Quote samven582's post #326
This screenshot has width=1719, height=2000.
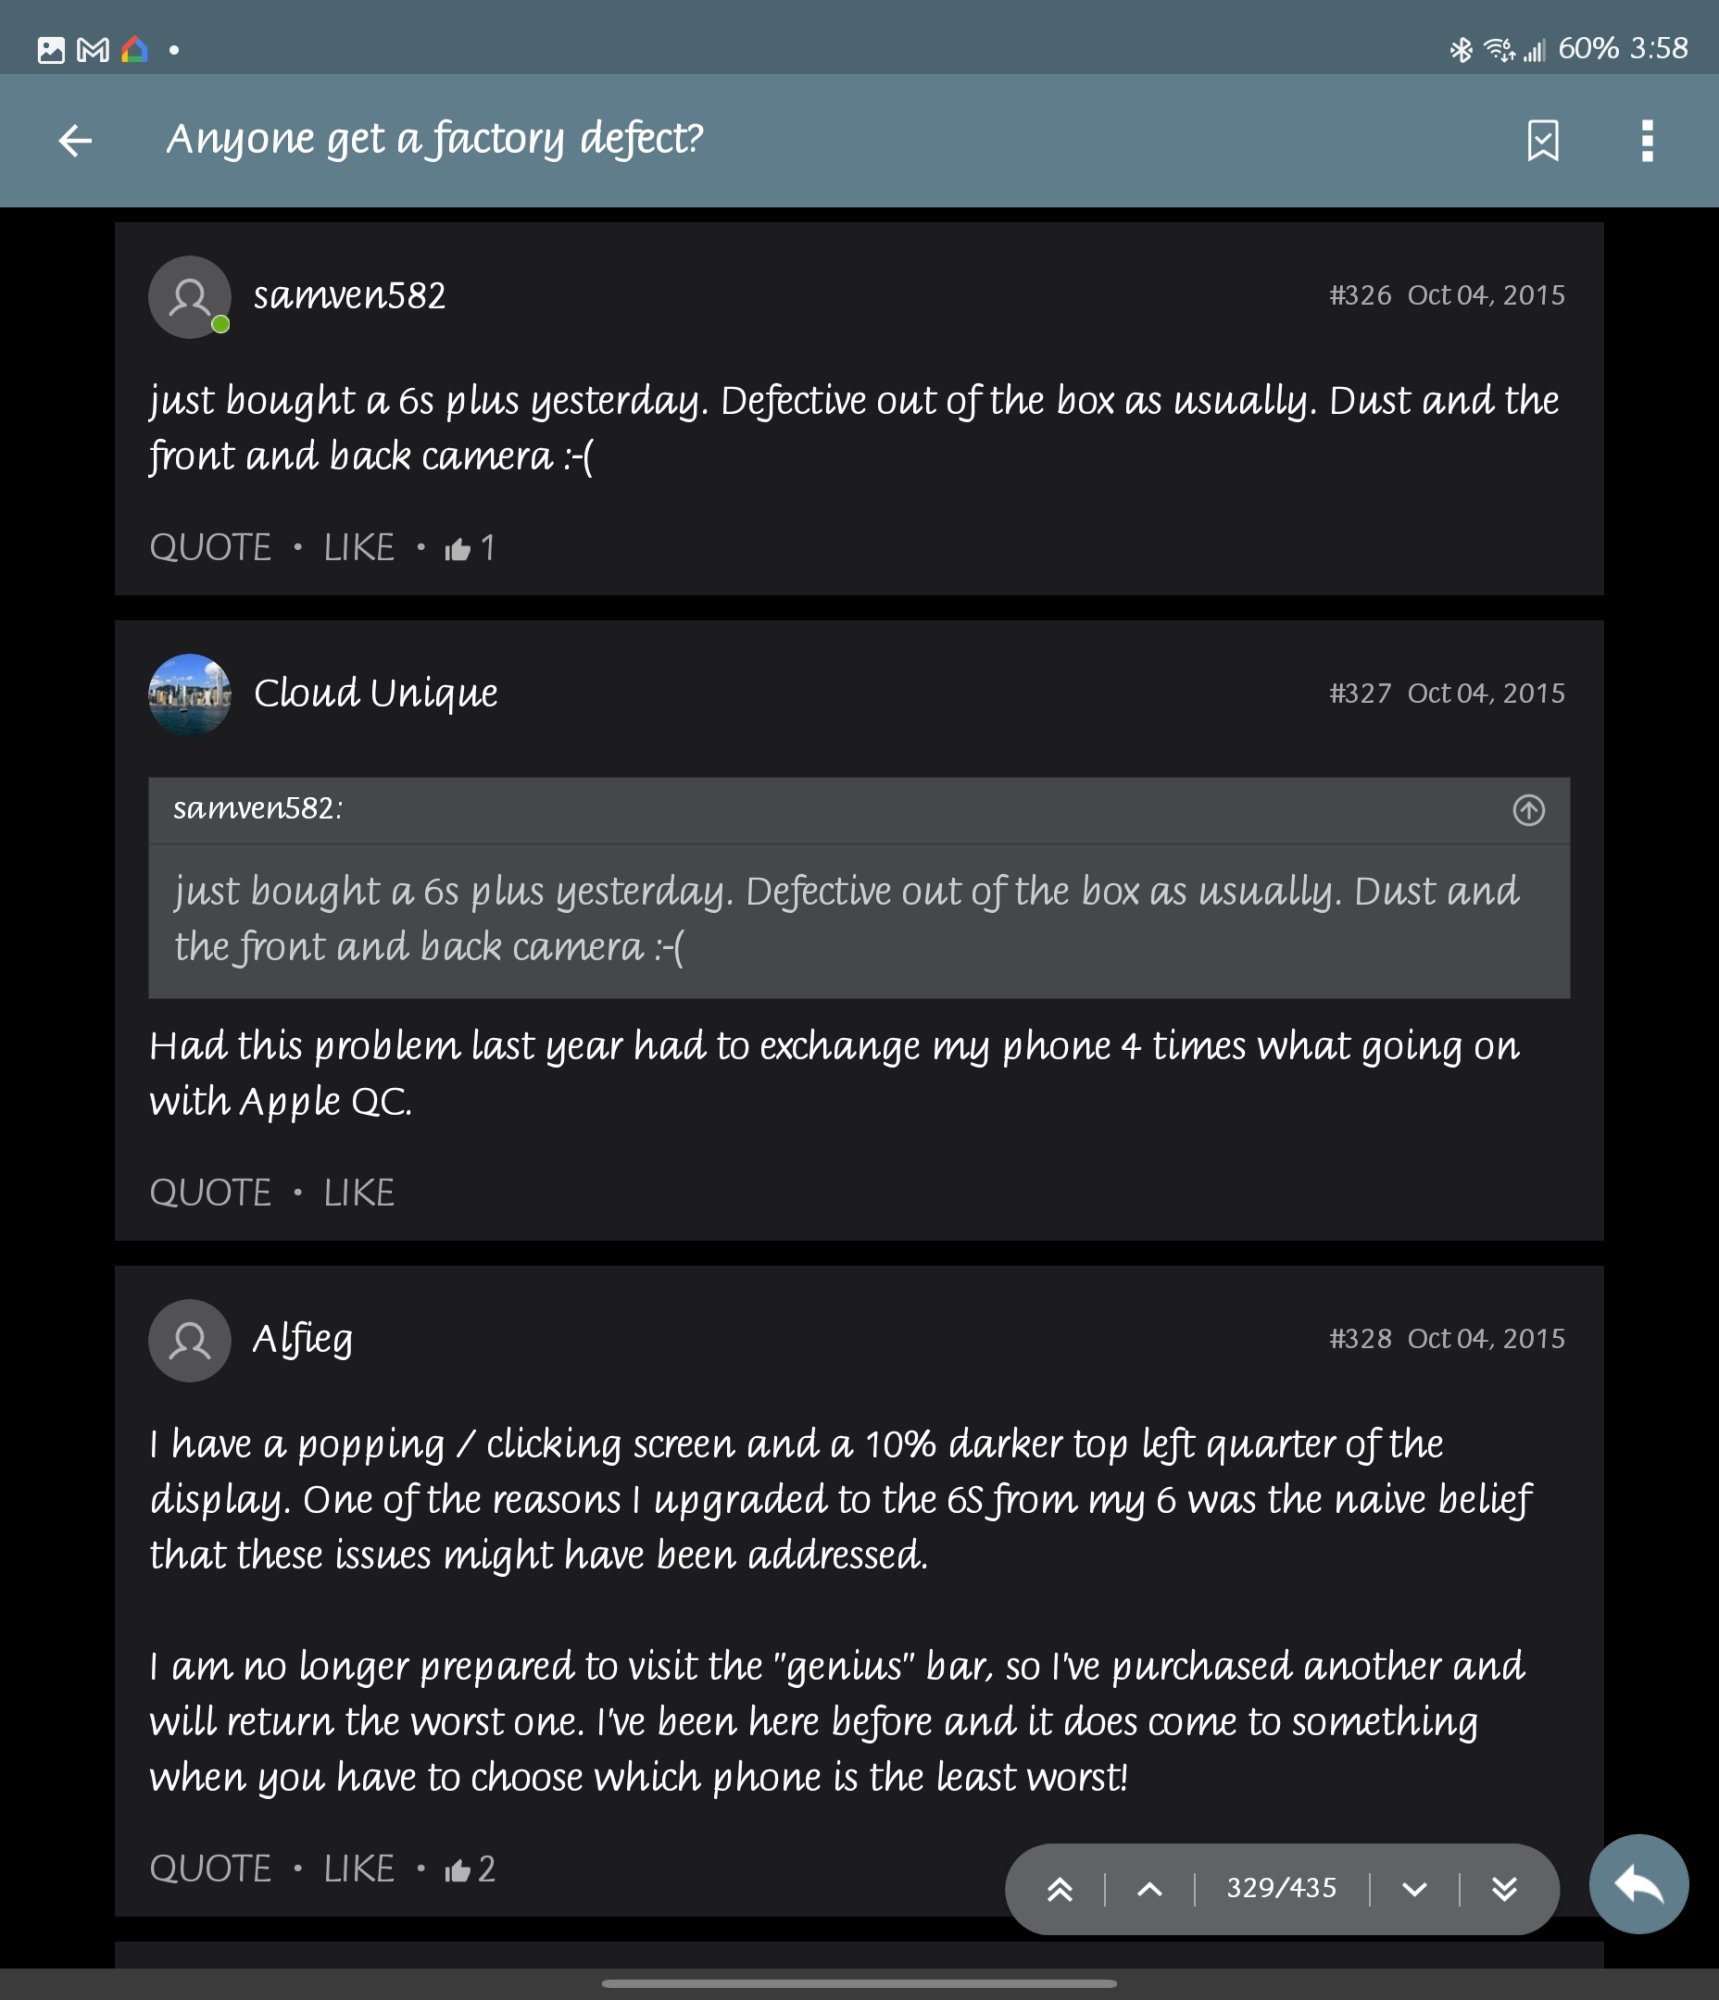click(x=210, y=547)
